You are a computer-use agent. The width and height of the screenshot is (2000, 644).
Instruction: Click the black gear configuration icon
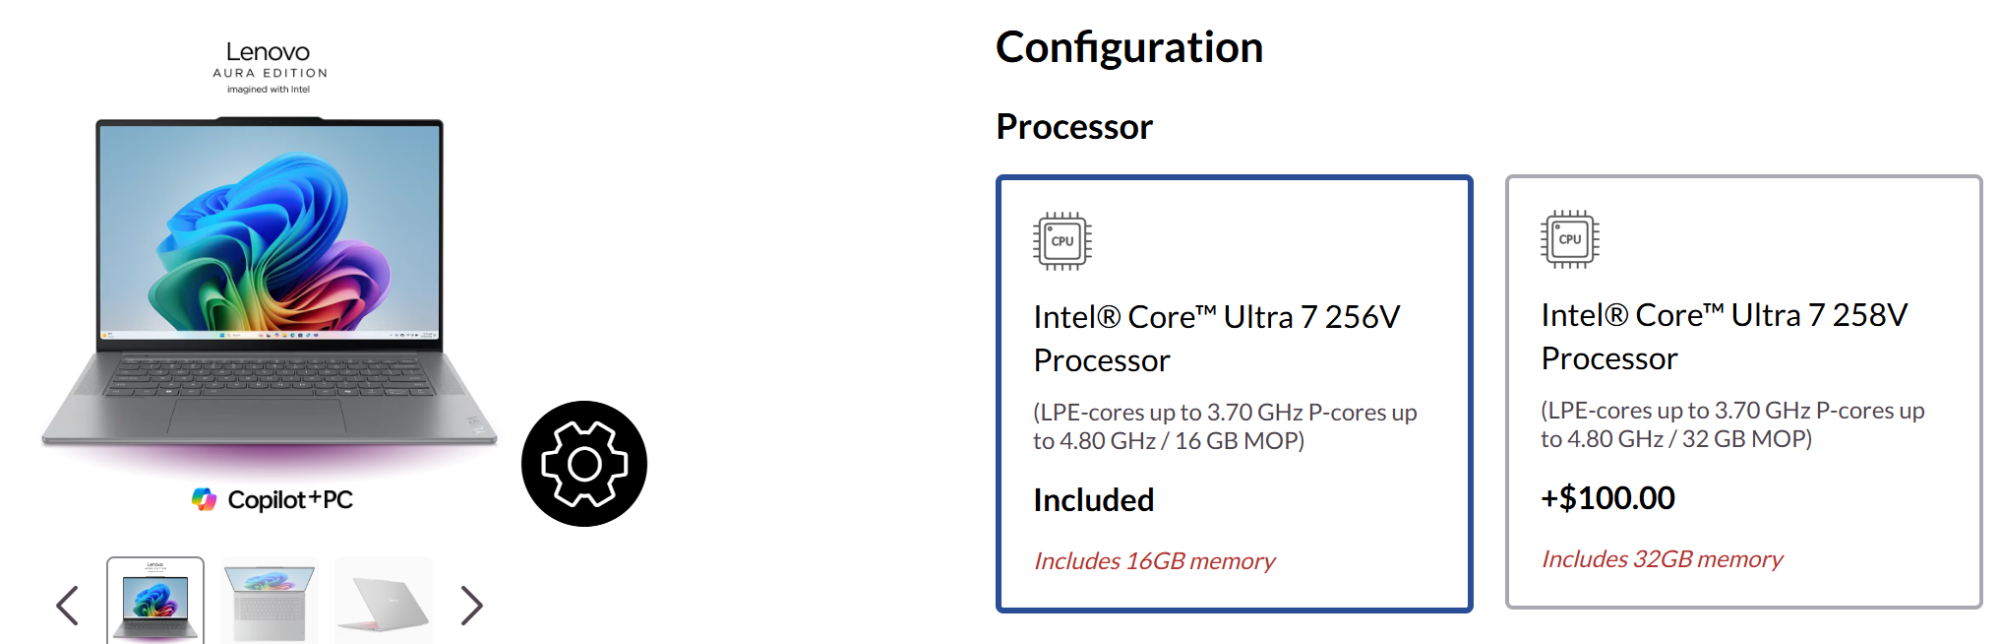[584, 464]
